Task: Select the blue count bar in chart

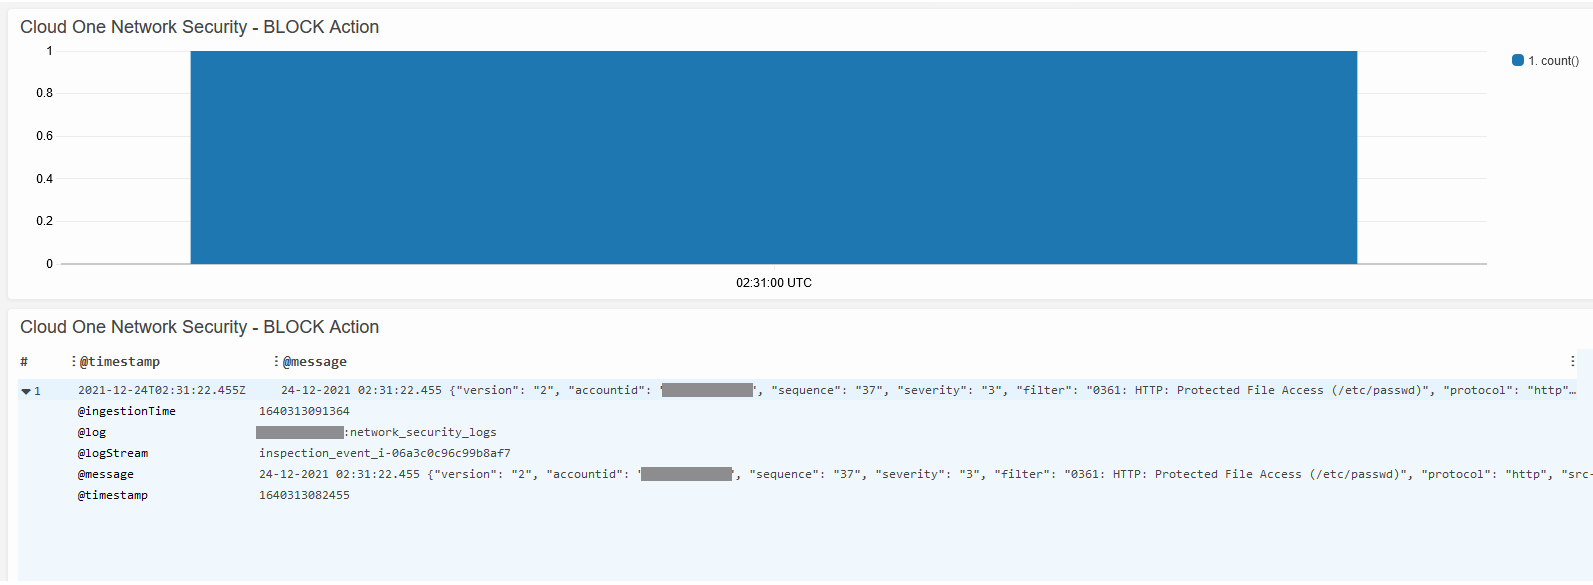Action: pyautogui.click(x=774, y=157)
